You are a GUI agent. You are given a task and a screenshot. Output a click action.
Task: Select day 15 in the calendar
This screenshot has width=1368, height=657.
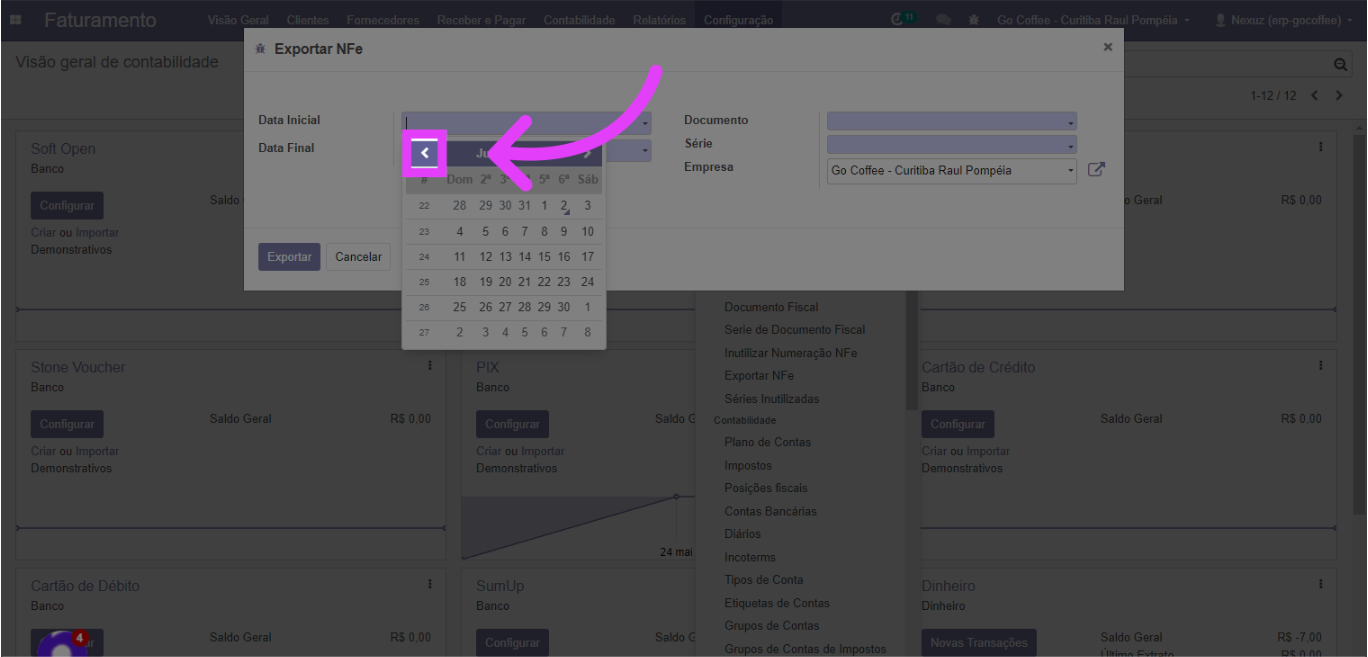544,257
